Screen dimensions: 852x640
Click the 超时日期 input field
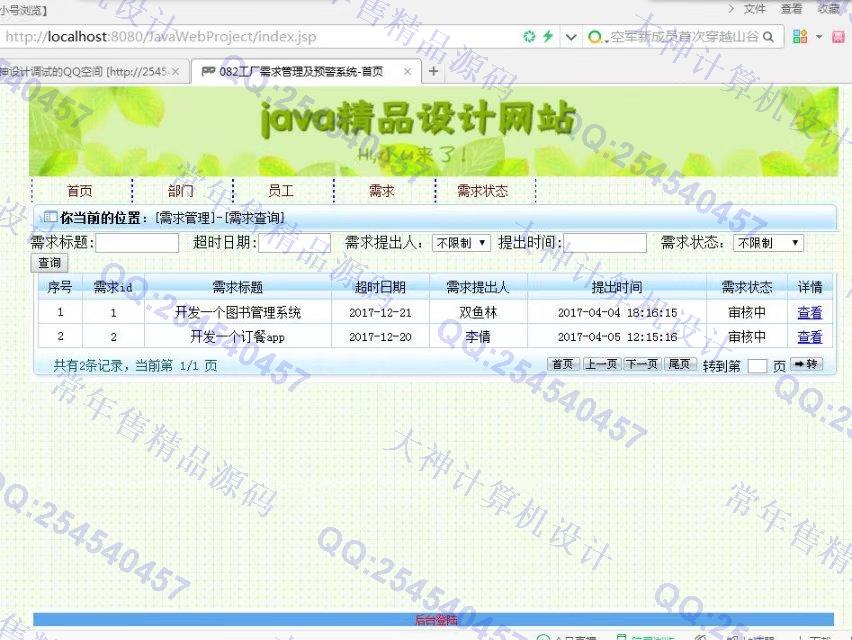tap(294, 243)
